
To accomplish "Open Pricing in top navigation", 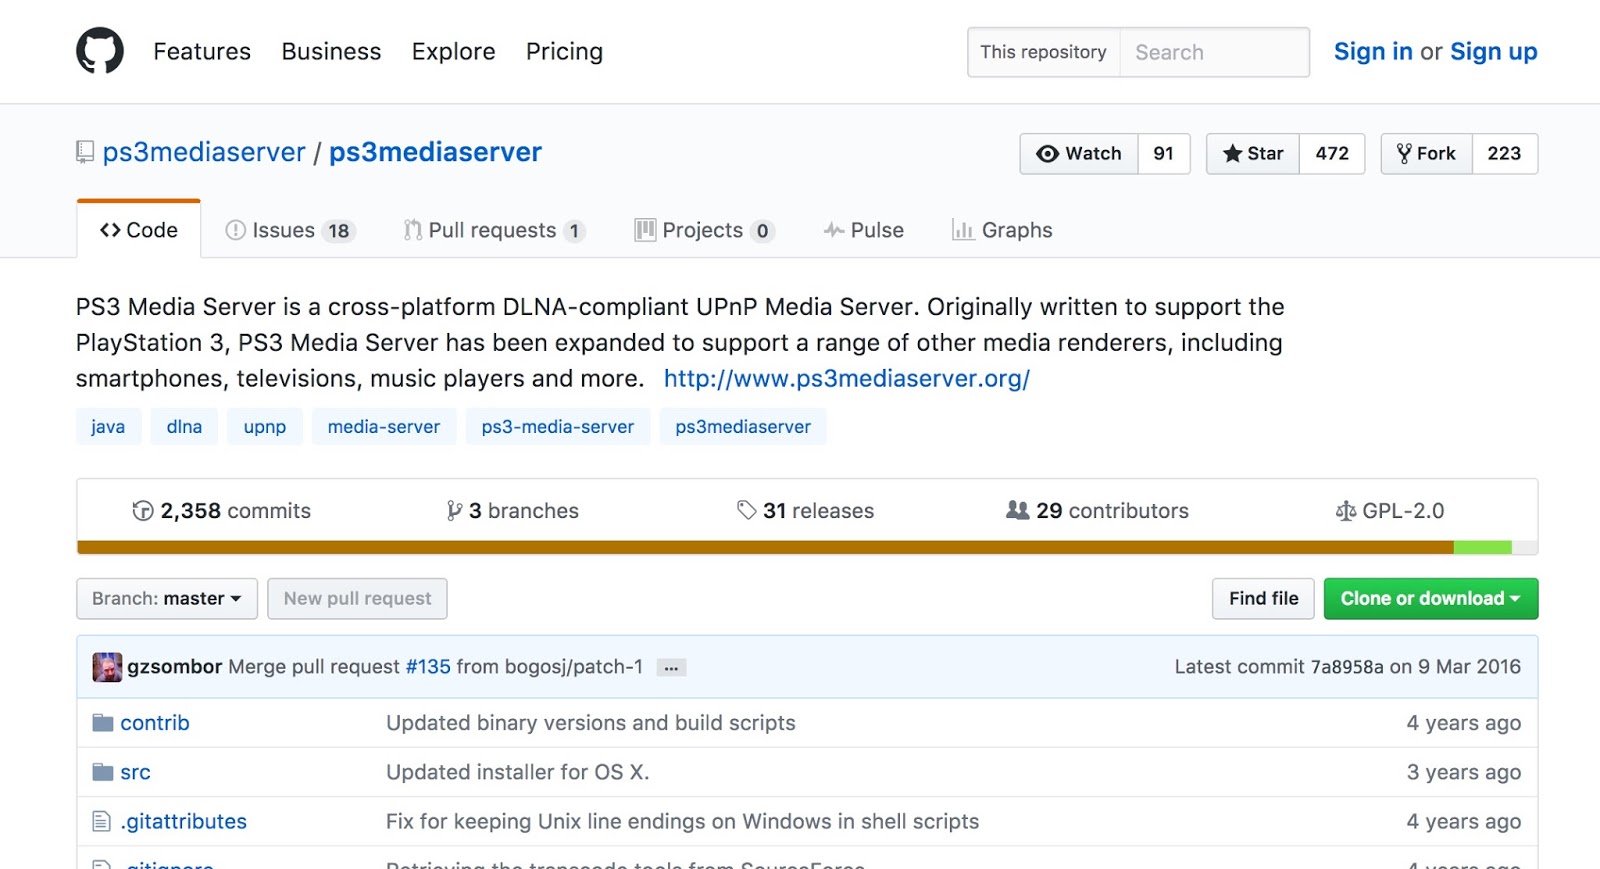I will (x=564, y=51).
